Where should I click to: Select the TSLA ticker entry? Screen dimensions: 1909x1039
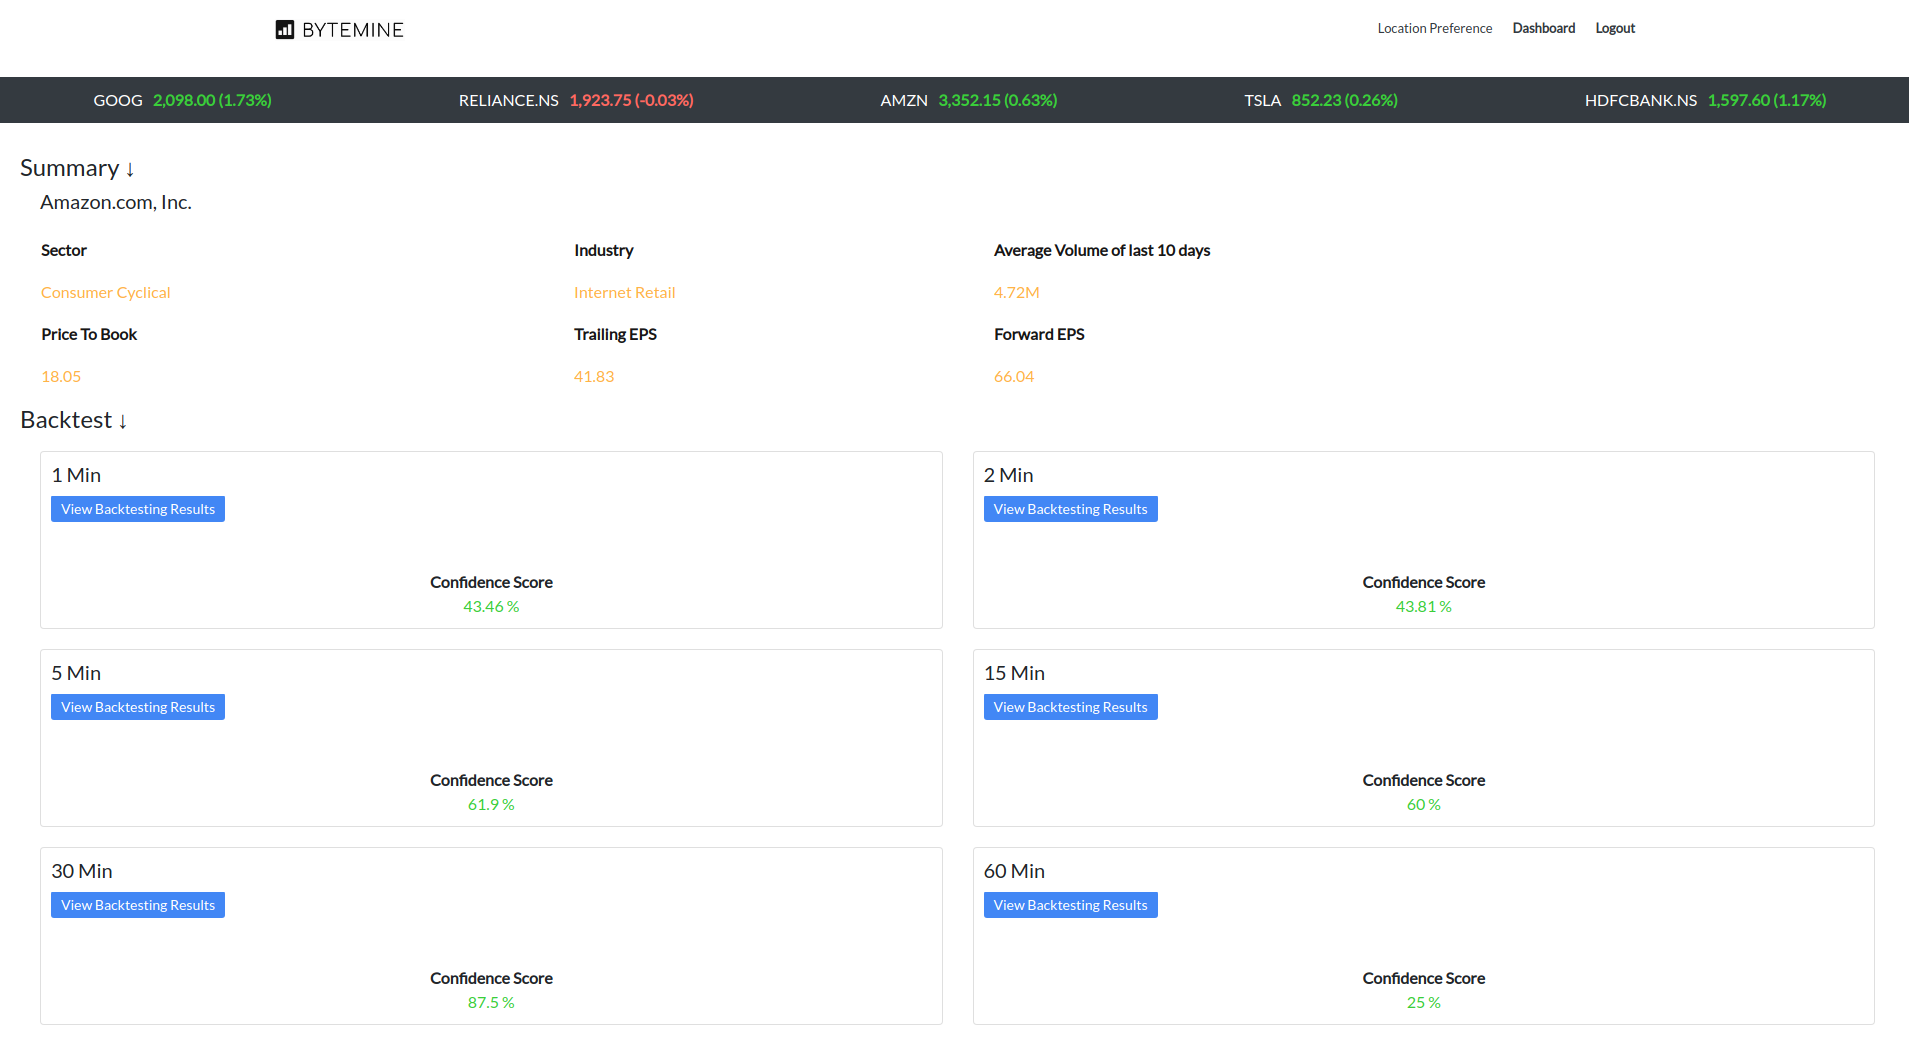point(1321,100)
